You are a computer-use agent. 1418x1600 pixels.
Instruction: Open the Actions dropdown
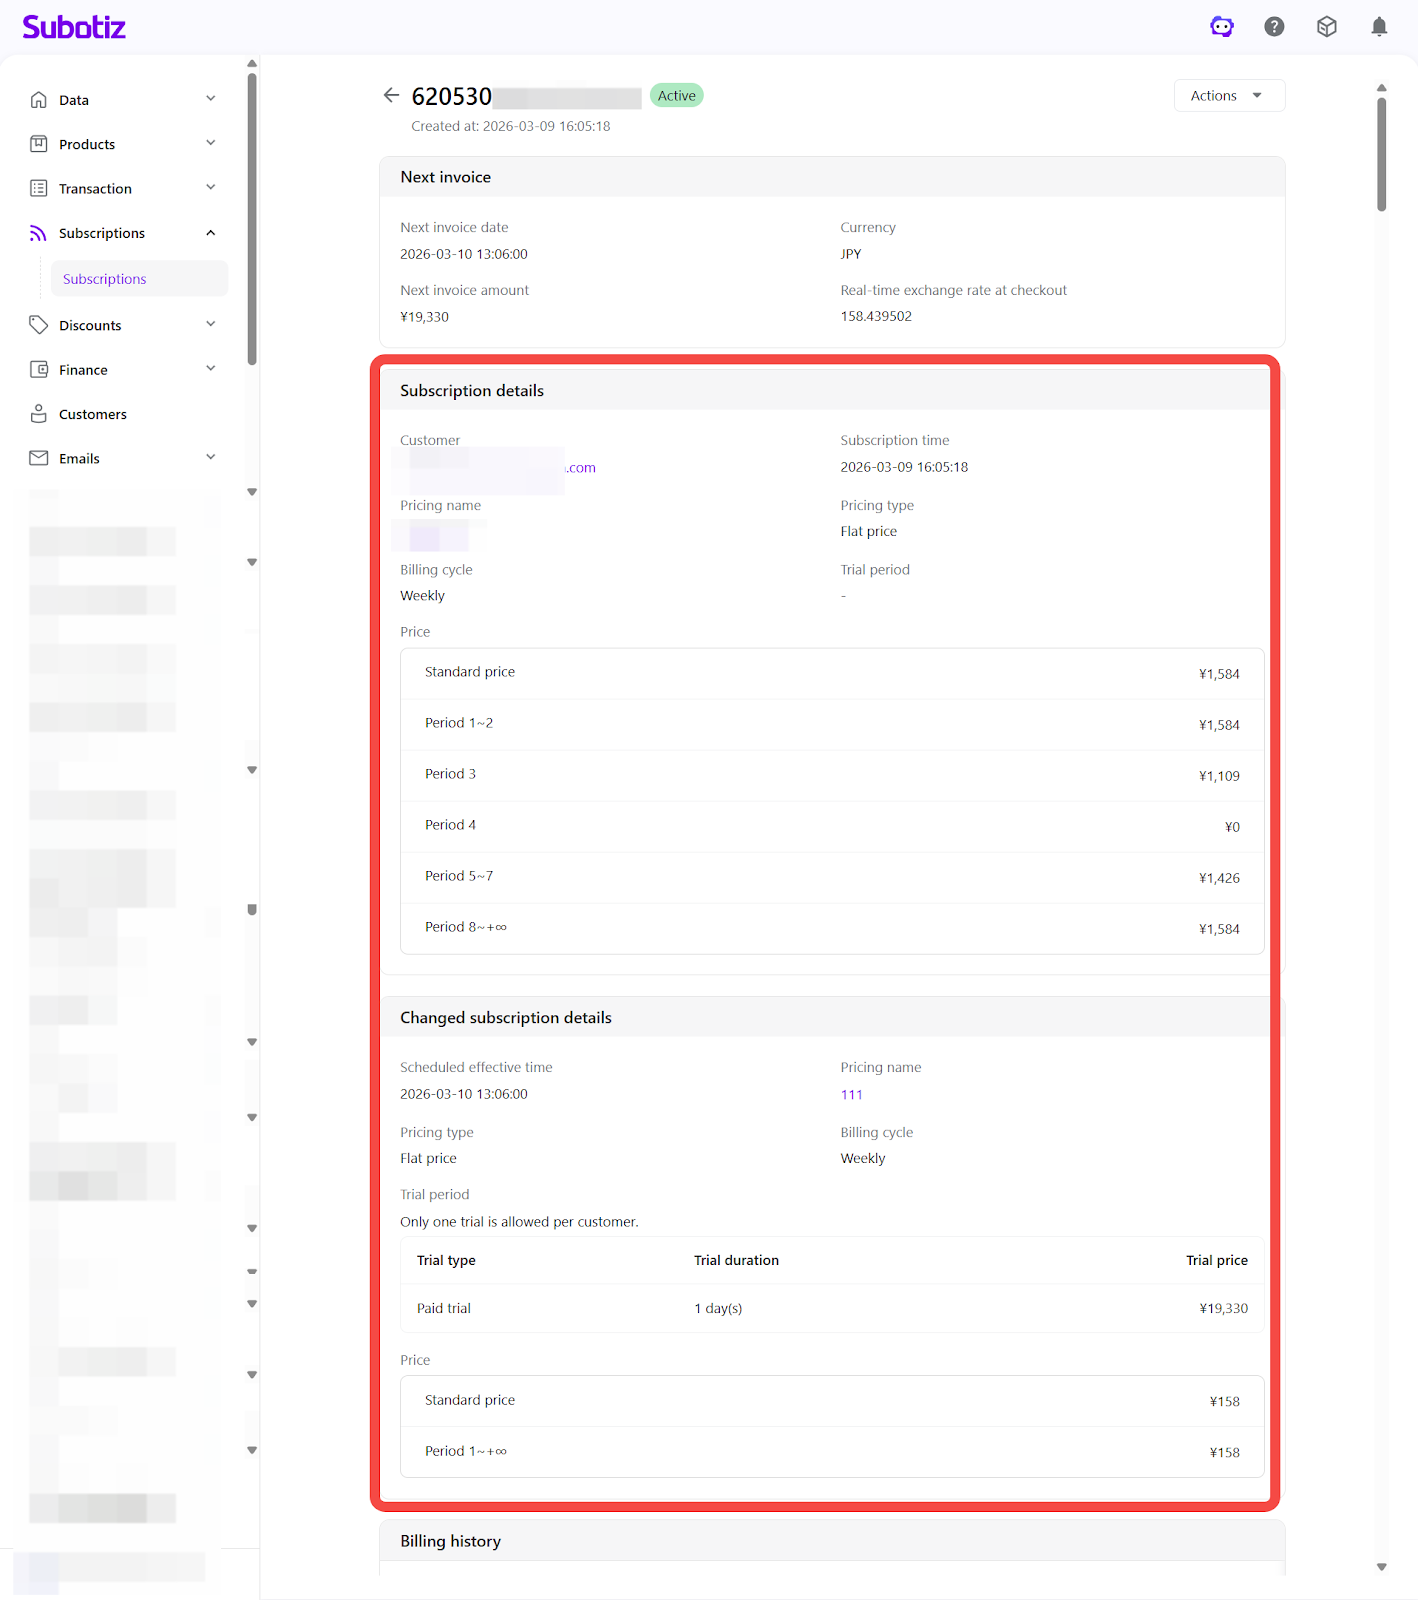tap(1228, 96)
